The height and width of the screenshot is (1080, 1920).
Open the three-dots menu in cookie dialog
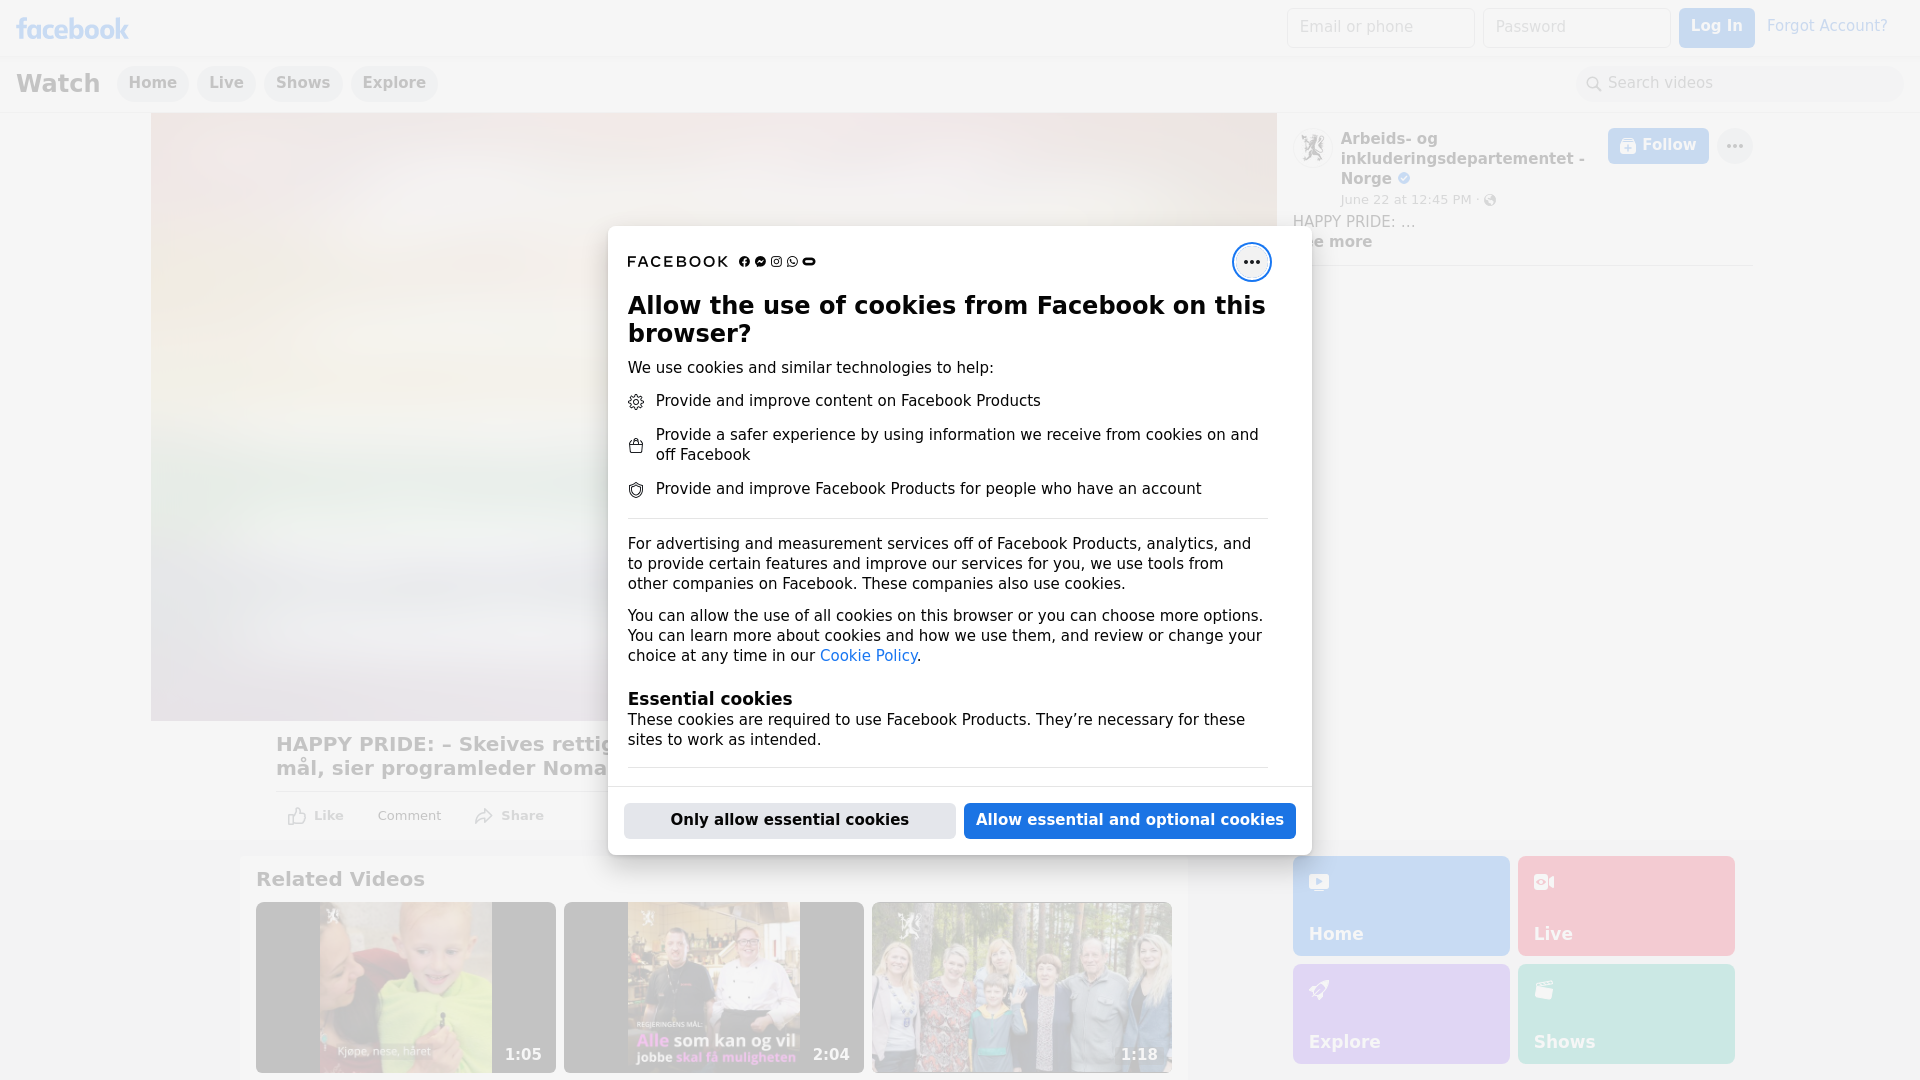click(x=1251, y=262)
